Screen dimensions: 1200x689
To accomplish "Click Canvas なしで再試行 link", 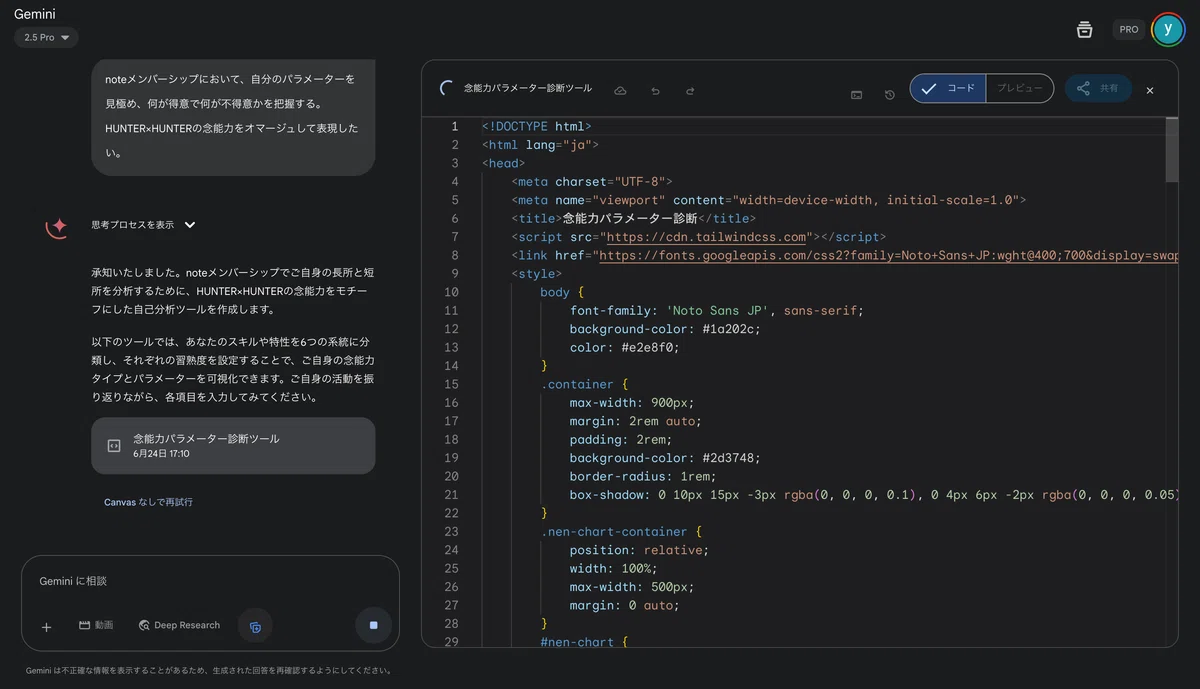I will [x=148, y=502].
